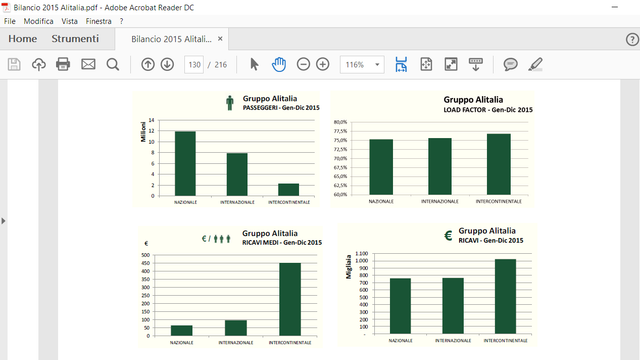Viewport: 640px width, 360px height.
Task: Open the Modifica menu
Action: (38, 21)
